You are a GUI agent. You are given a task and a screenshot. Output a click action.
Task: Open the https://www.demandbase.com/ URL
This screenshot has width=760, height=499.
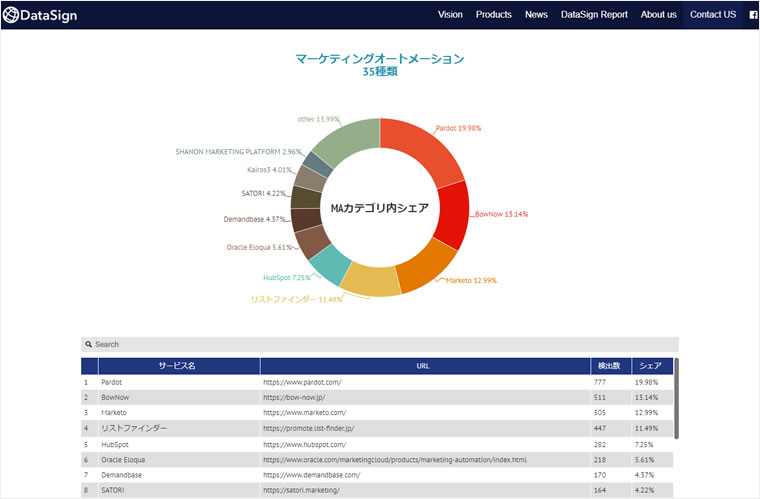coord(312,475)
